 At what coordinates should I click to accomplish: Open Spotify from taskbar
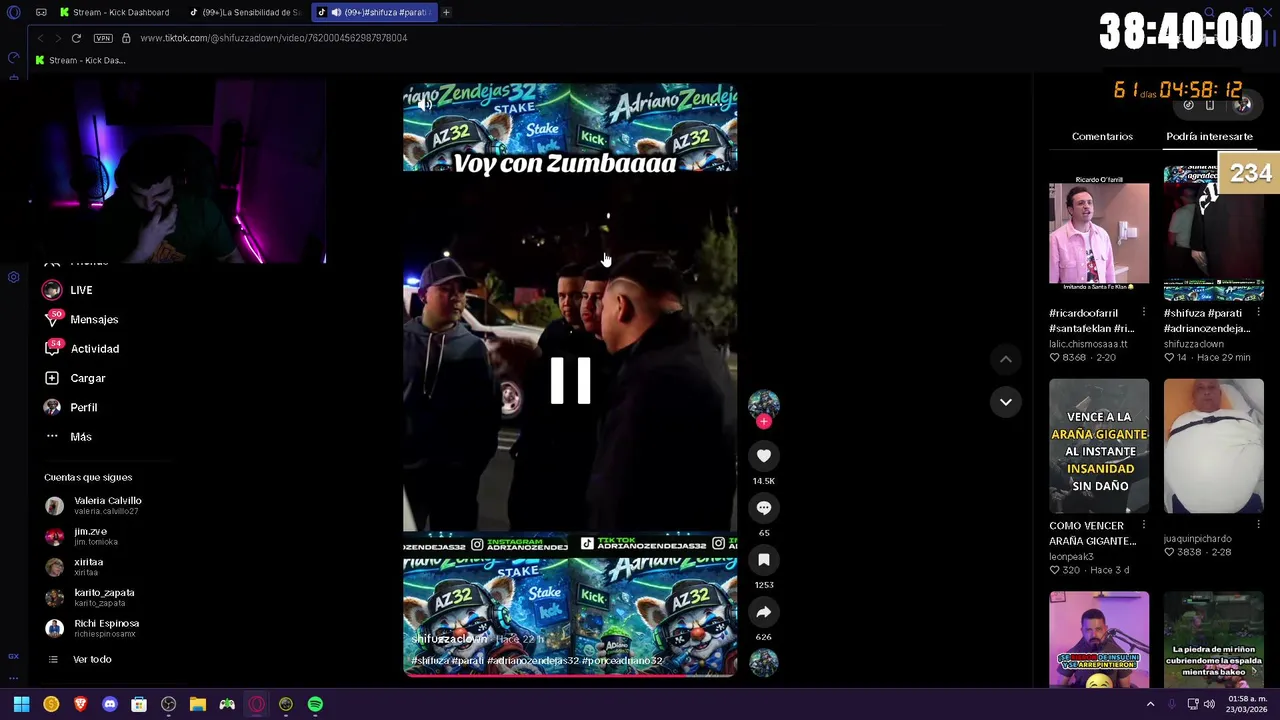tap(315, 704)
